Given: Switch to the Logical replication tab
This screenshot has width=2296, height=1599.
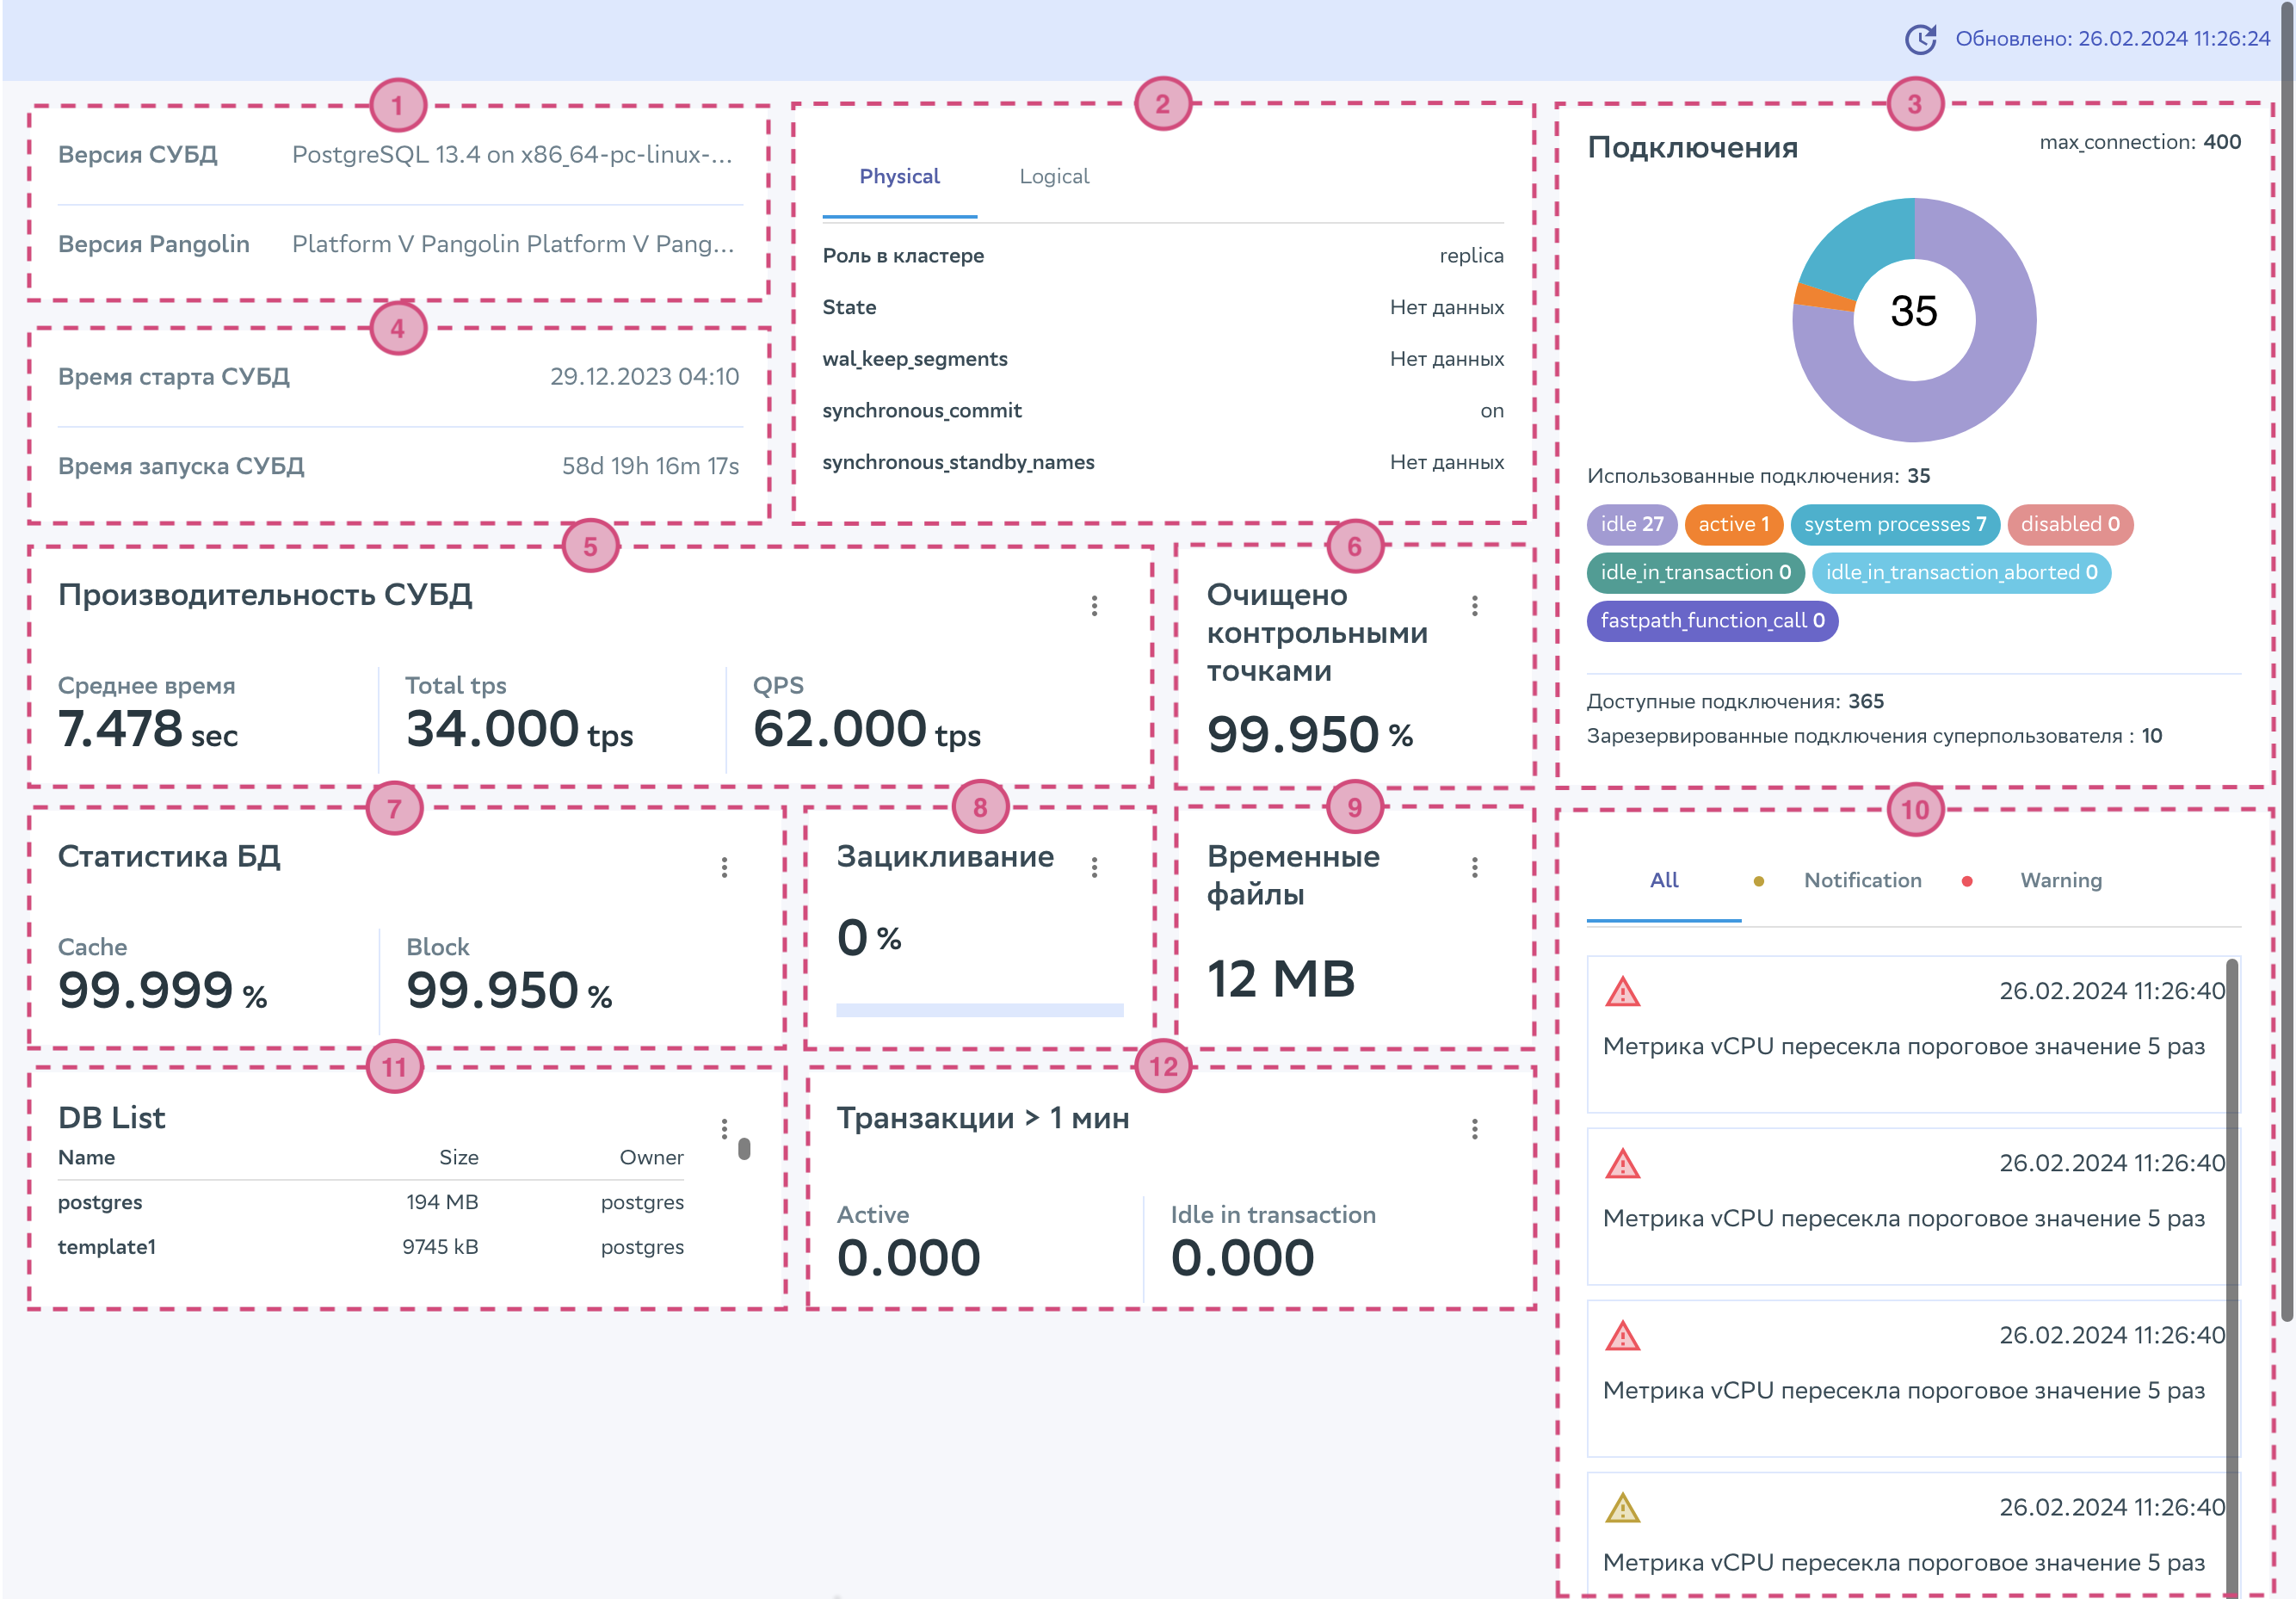Looking at the screenshot, I should [x=1053, y=177].
